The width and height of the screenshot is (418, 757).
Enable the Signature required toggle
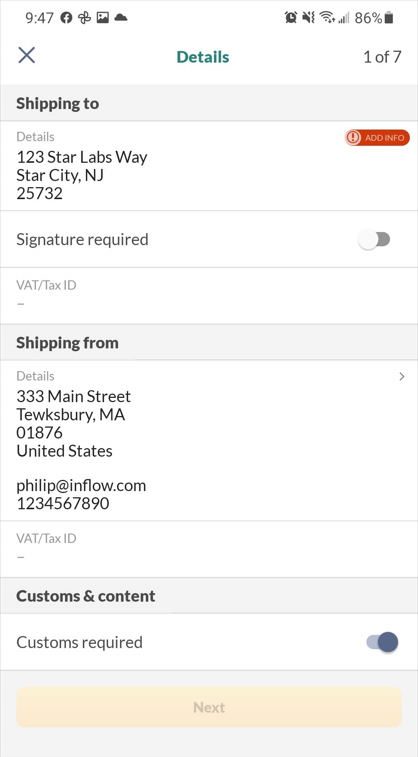[x=375, y=239]
